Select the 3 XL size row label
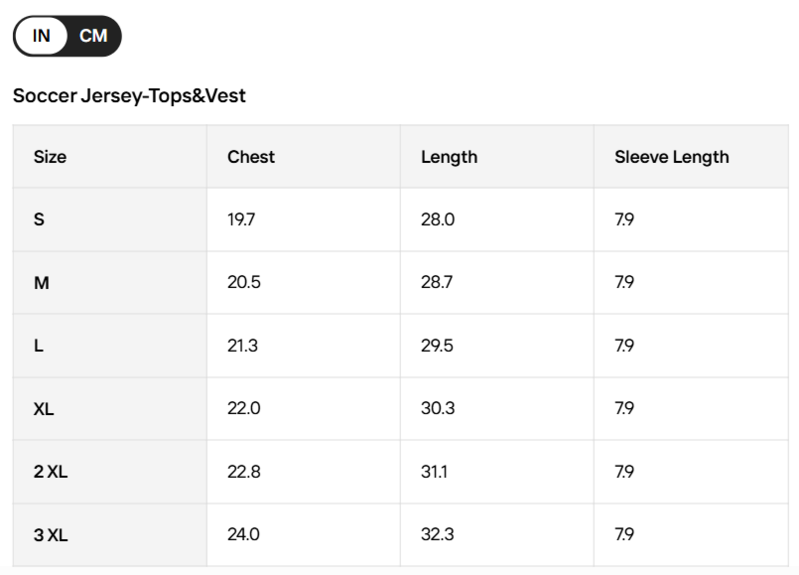The image size is (799, 575). coord(50,535)
